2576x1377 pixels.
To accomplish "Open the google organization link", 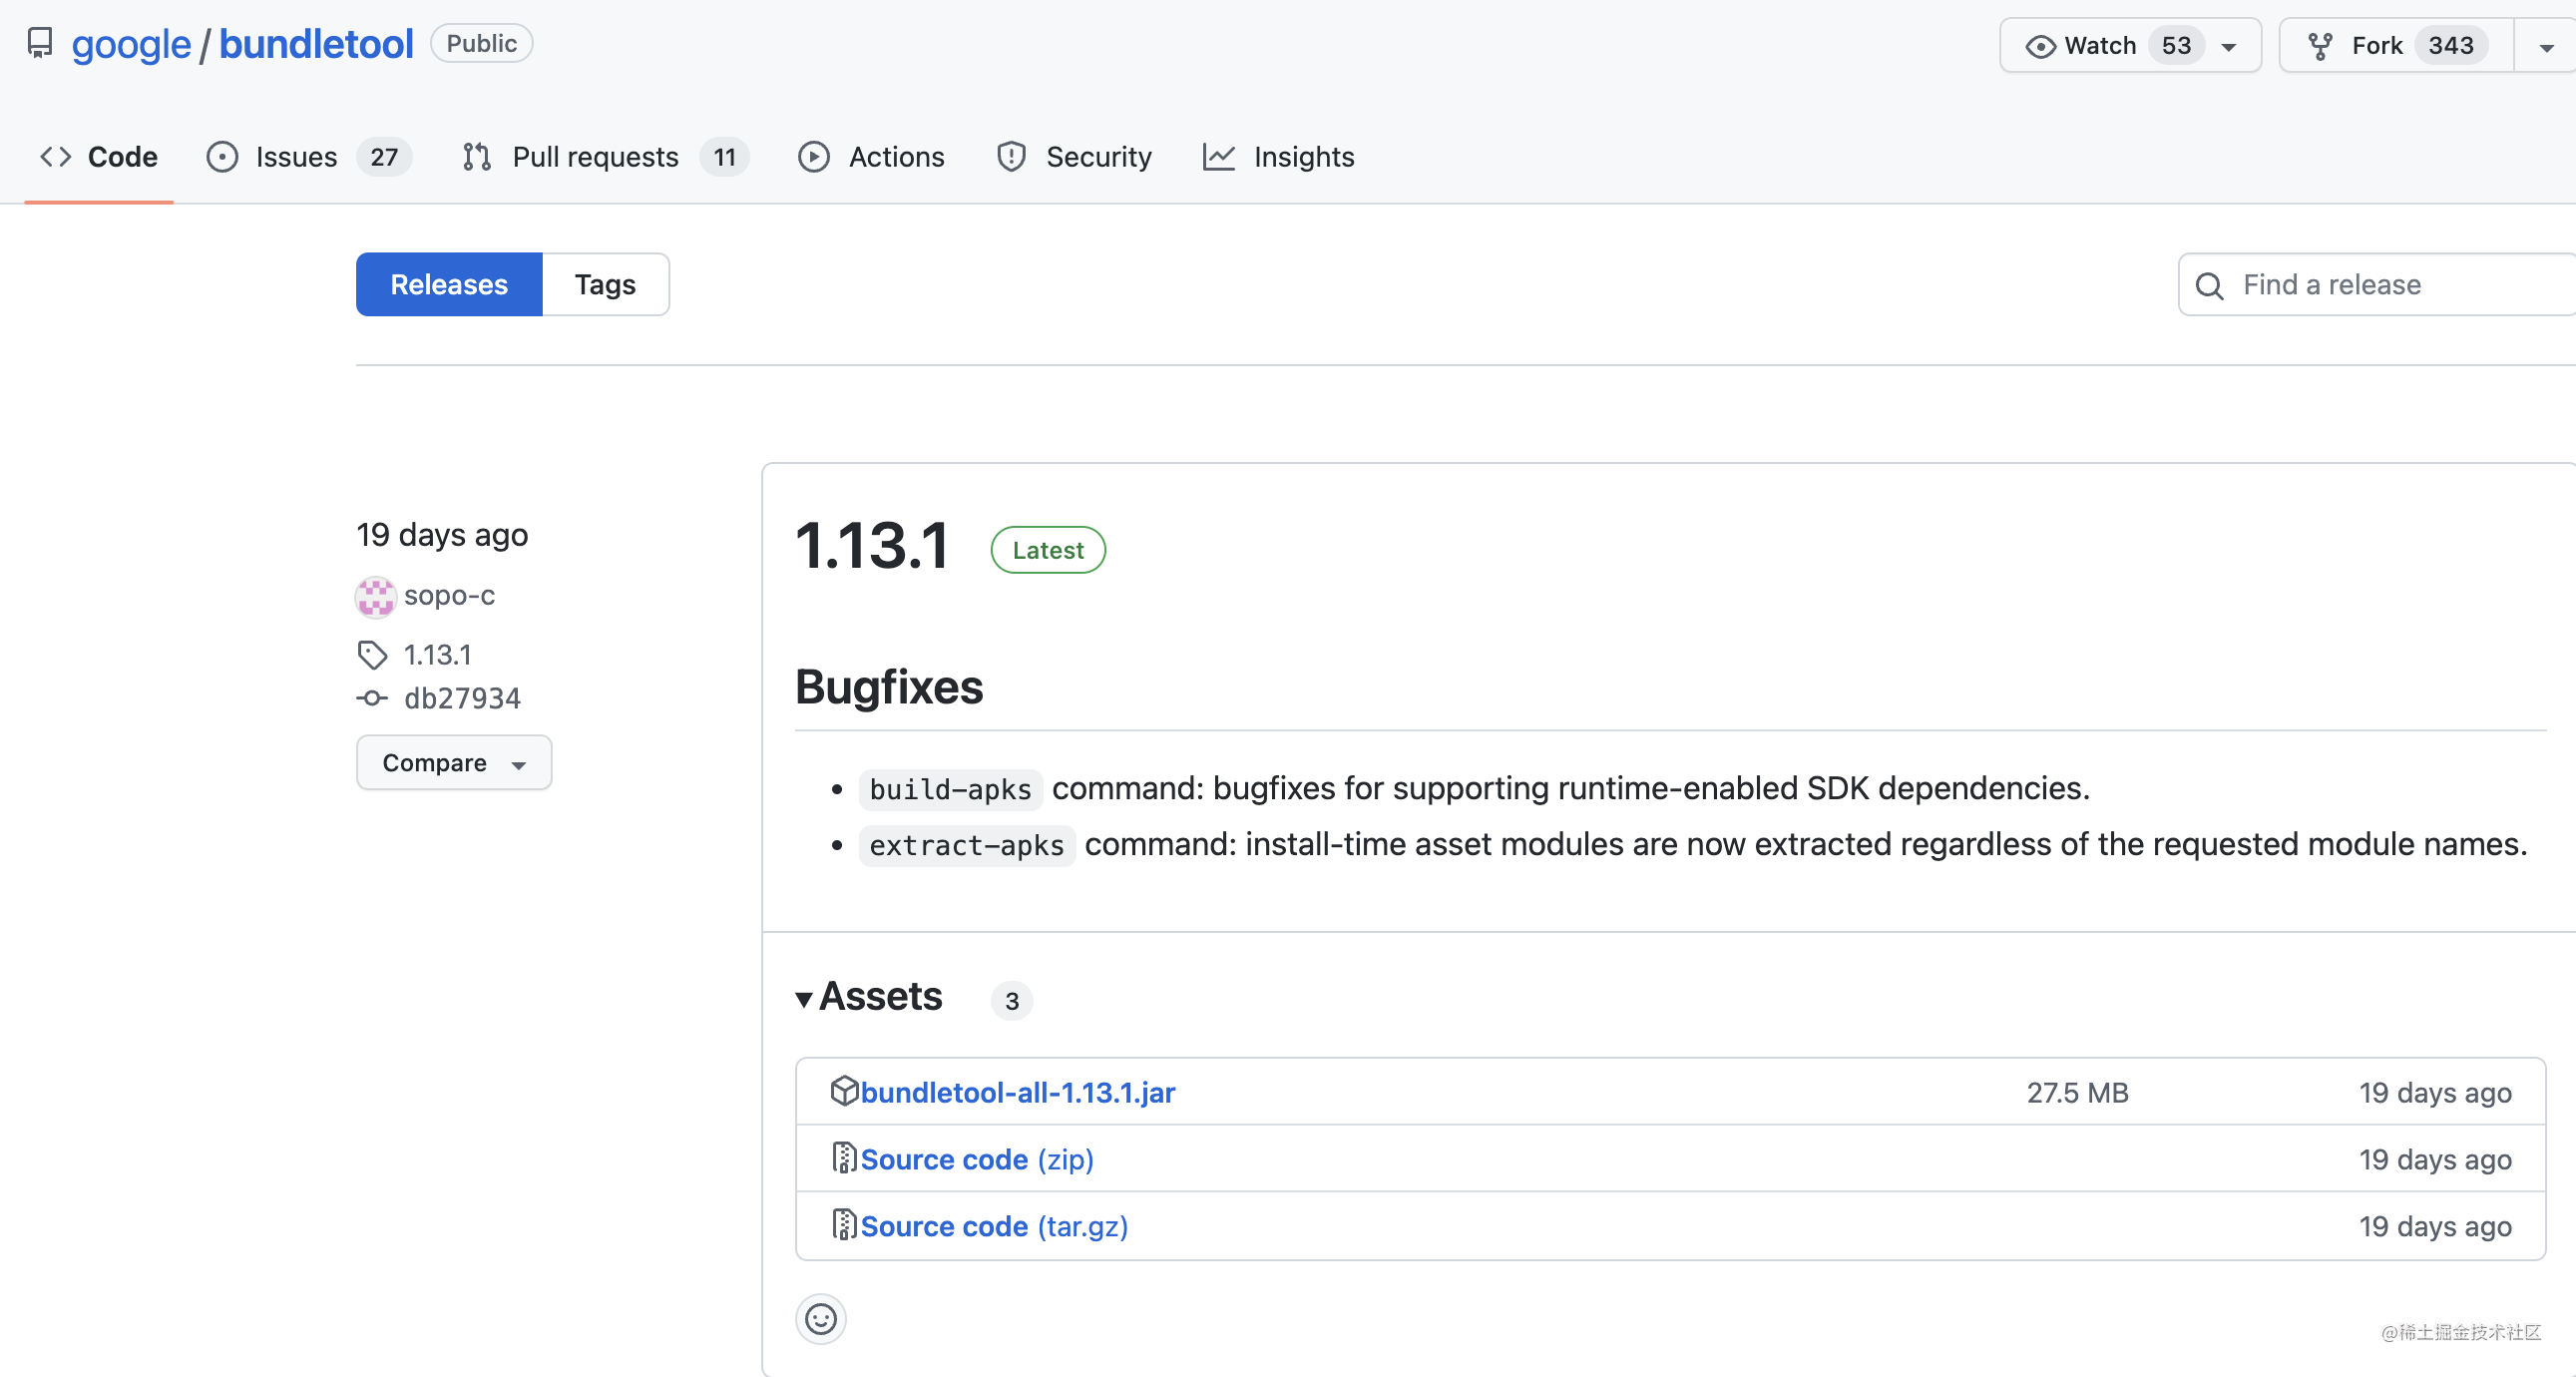I will coord(131,44).
